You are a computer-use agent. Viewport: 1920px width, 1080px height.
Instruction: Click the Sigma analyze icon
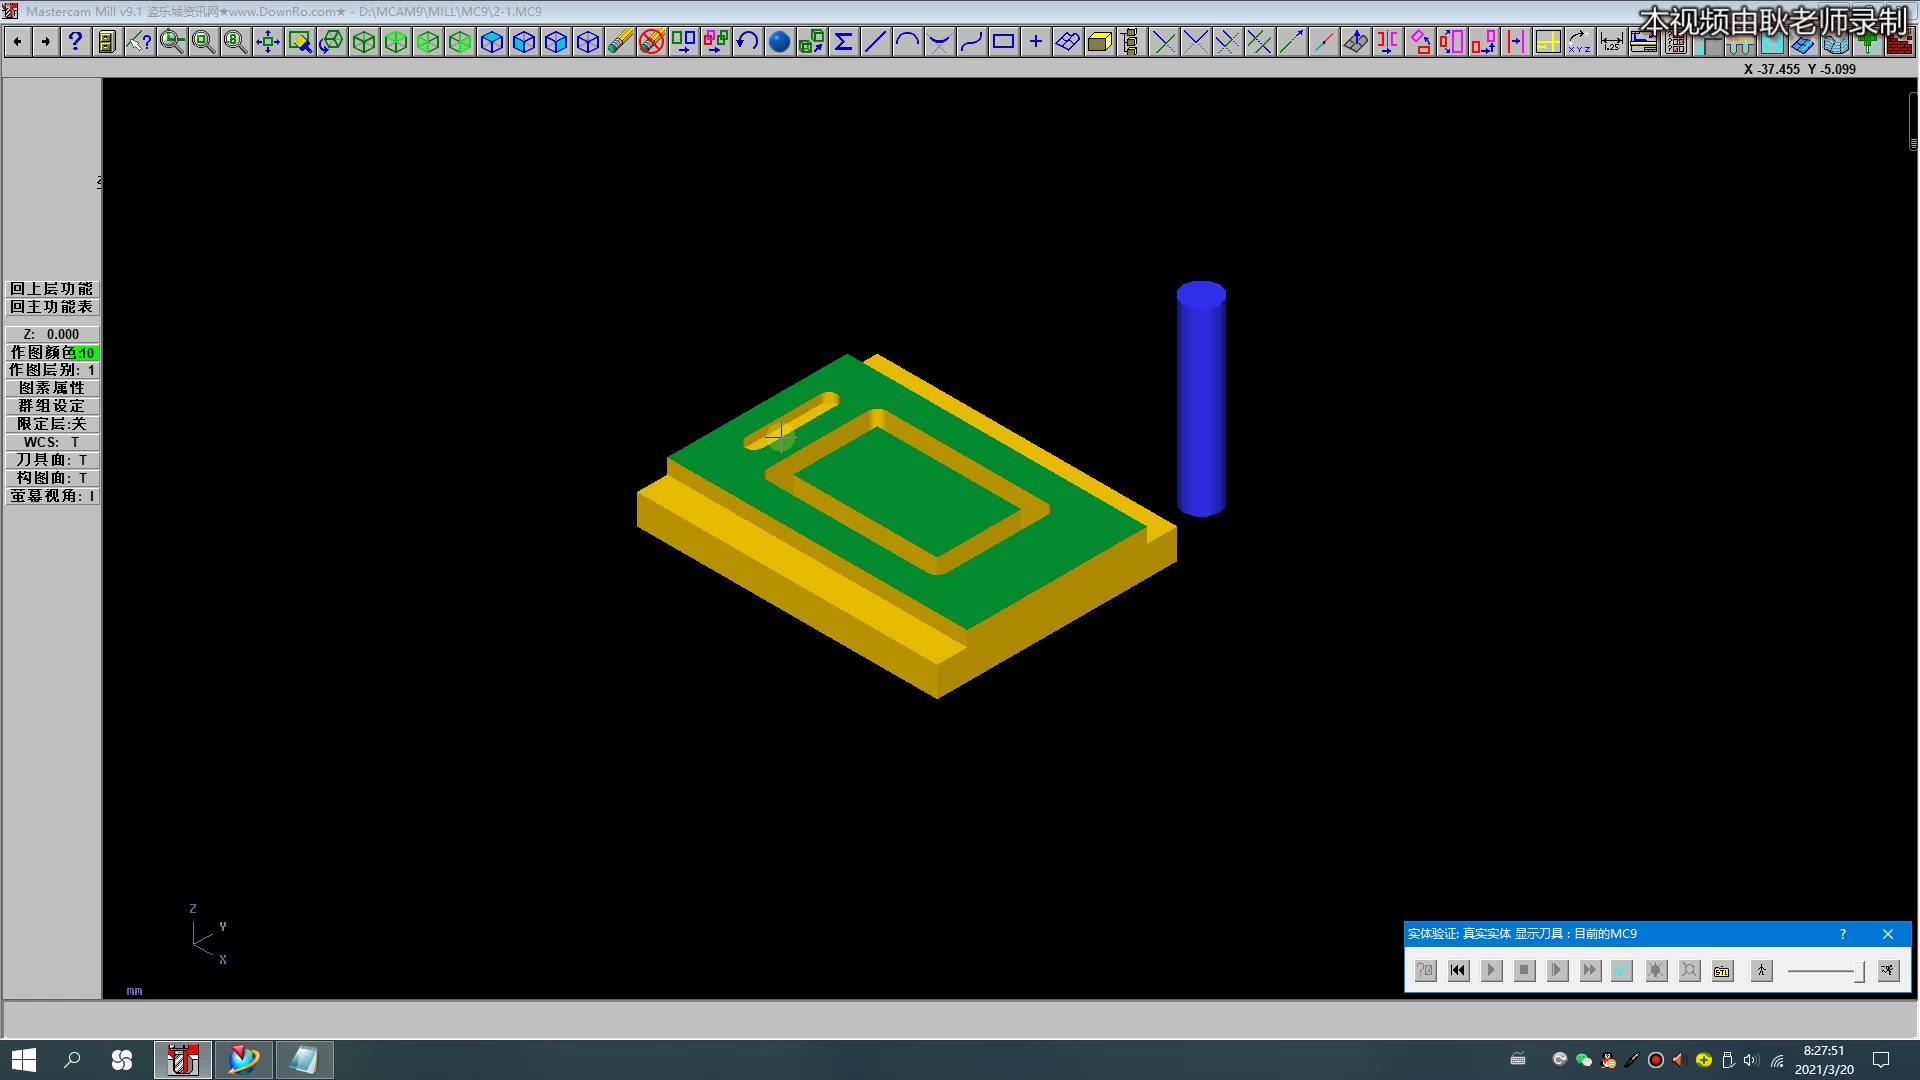pyautogui.click(x=843, y=42)
